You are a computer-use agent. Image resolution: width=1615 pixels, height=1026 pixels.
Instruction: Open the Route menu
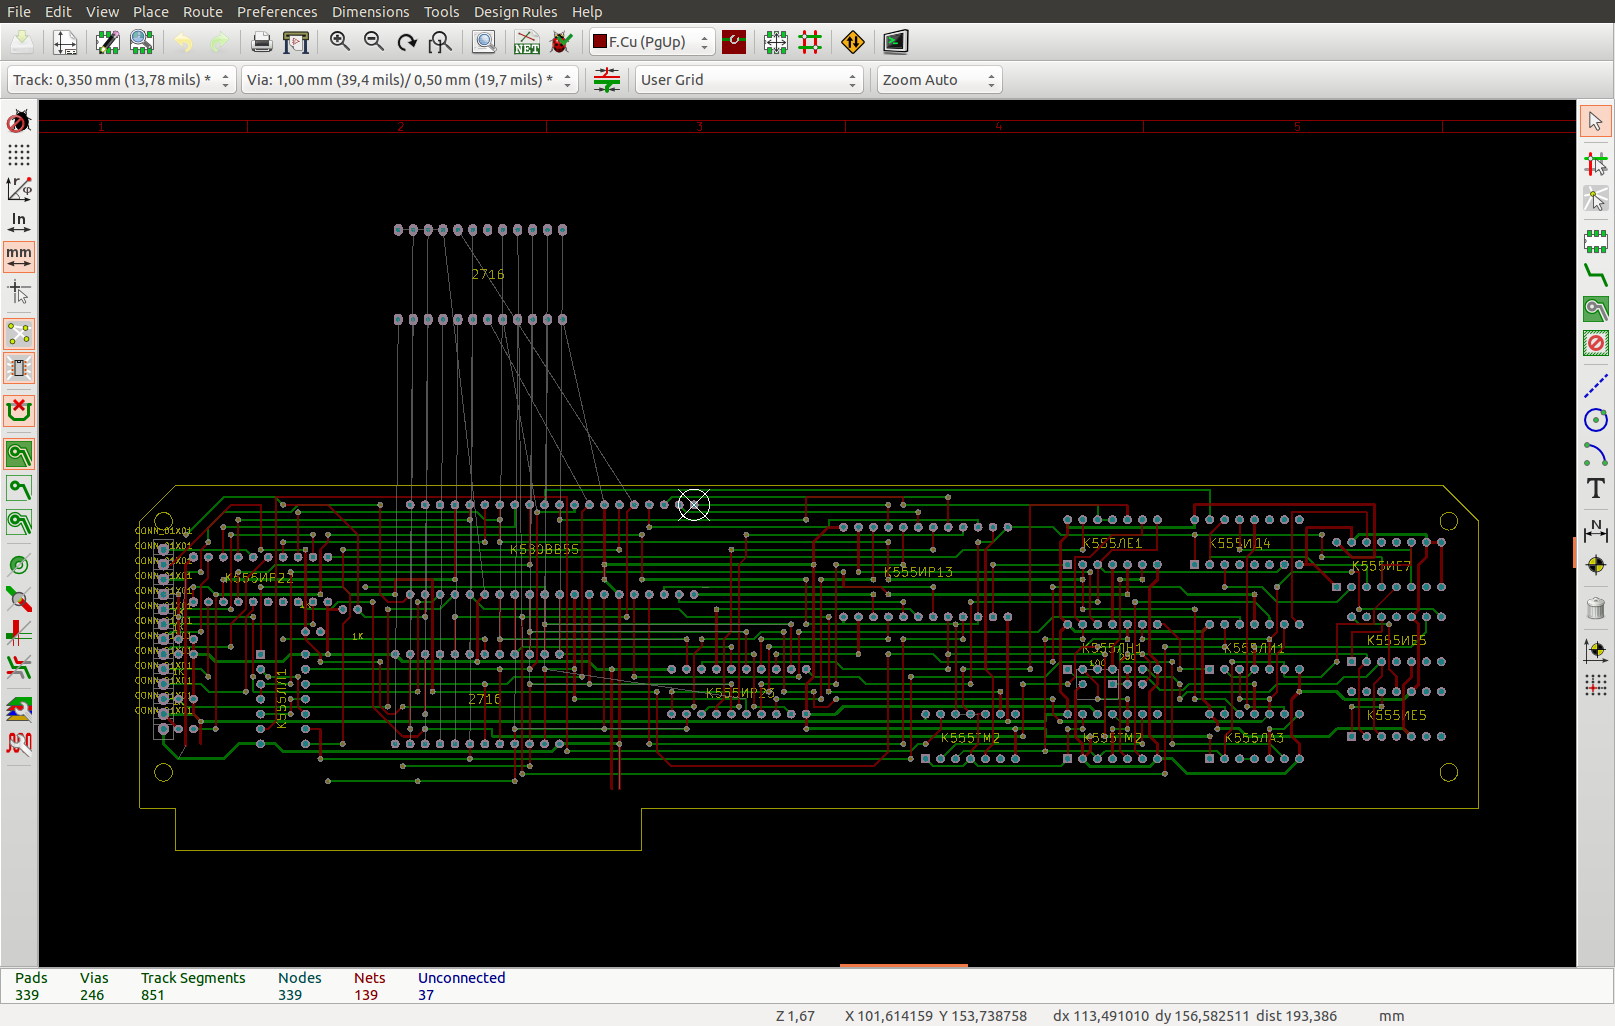[x=202, y=12]
